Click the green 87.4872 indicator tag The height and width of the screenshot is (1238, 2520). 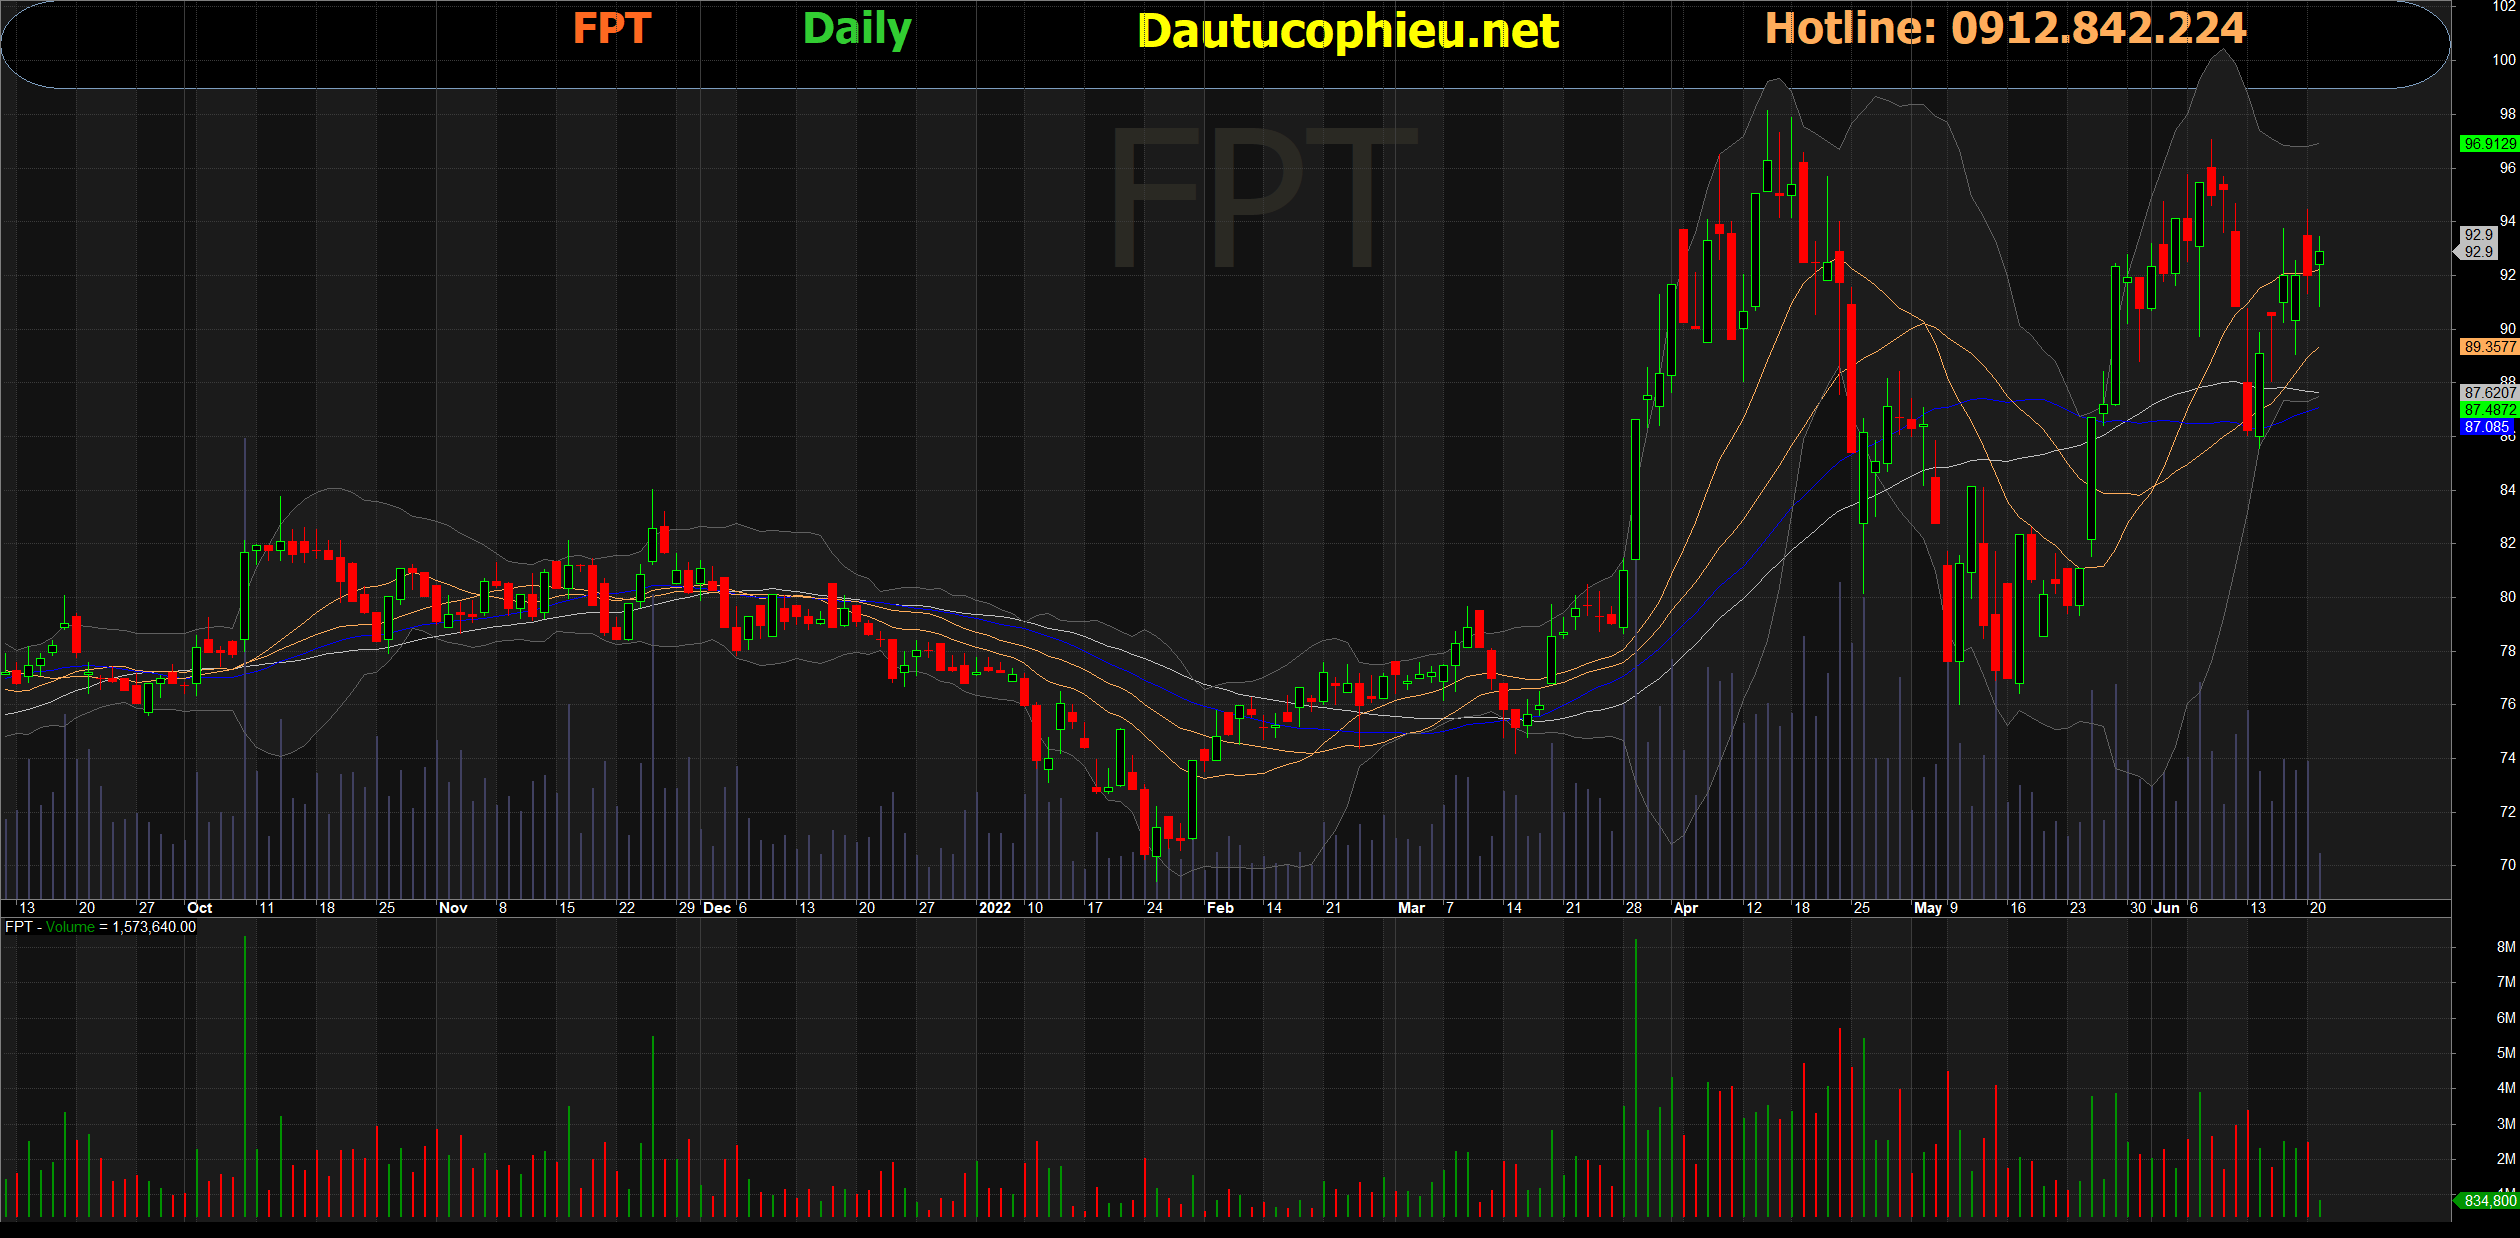click(2488, 410)
